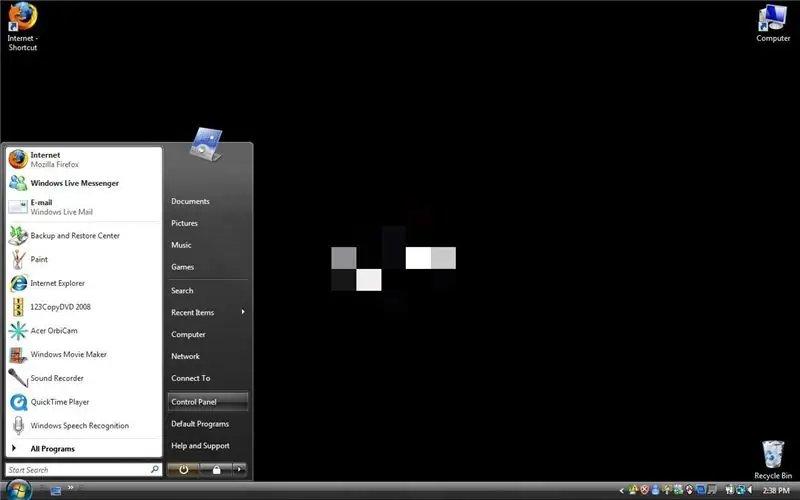Open Internet Explorer in Start menu
This screenshot has width=800, height=500.
84,283
